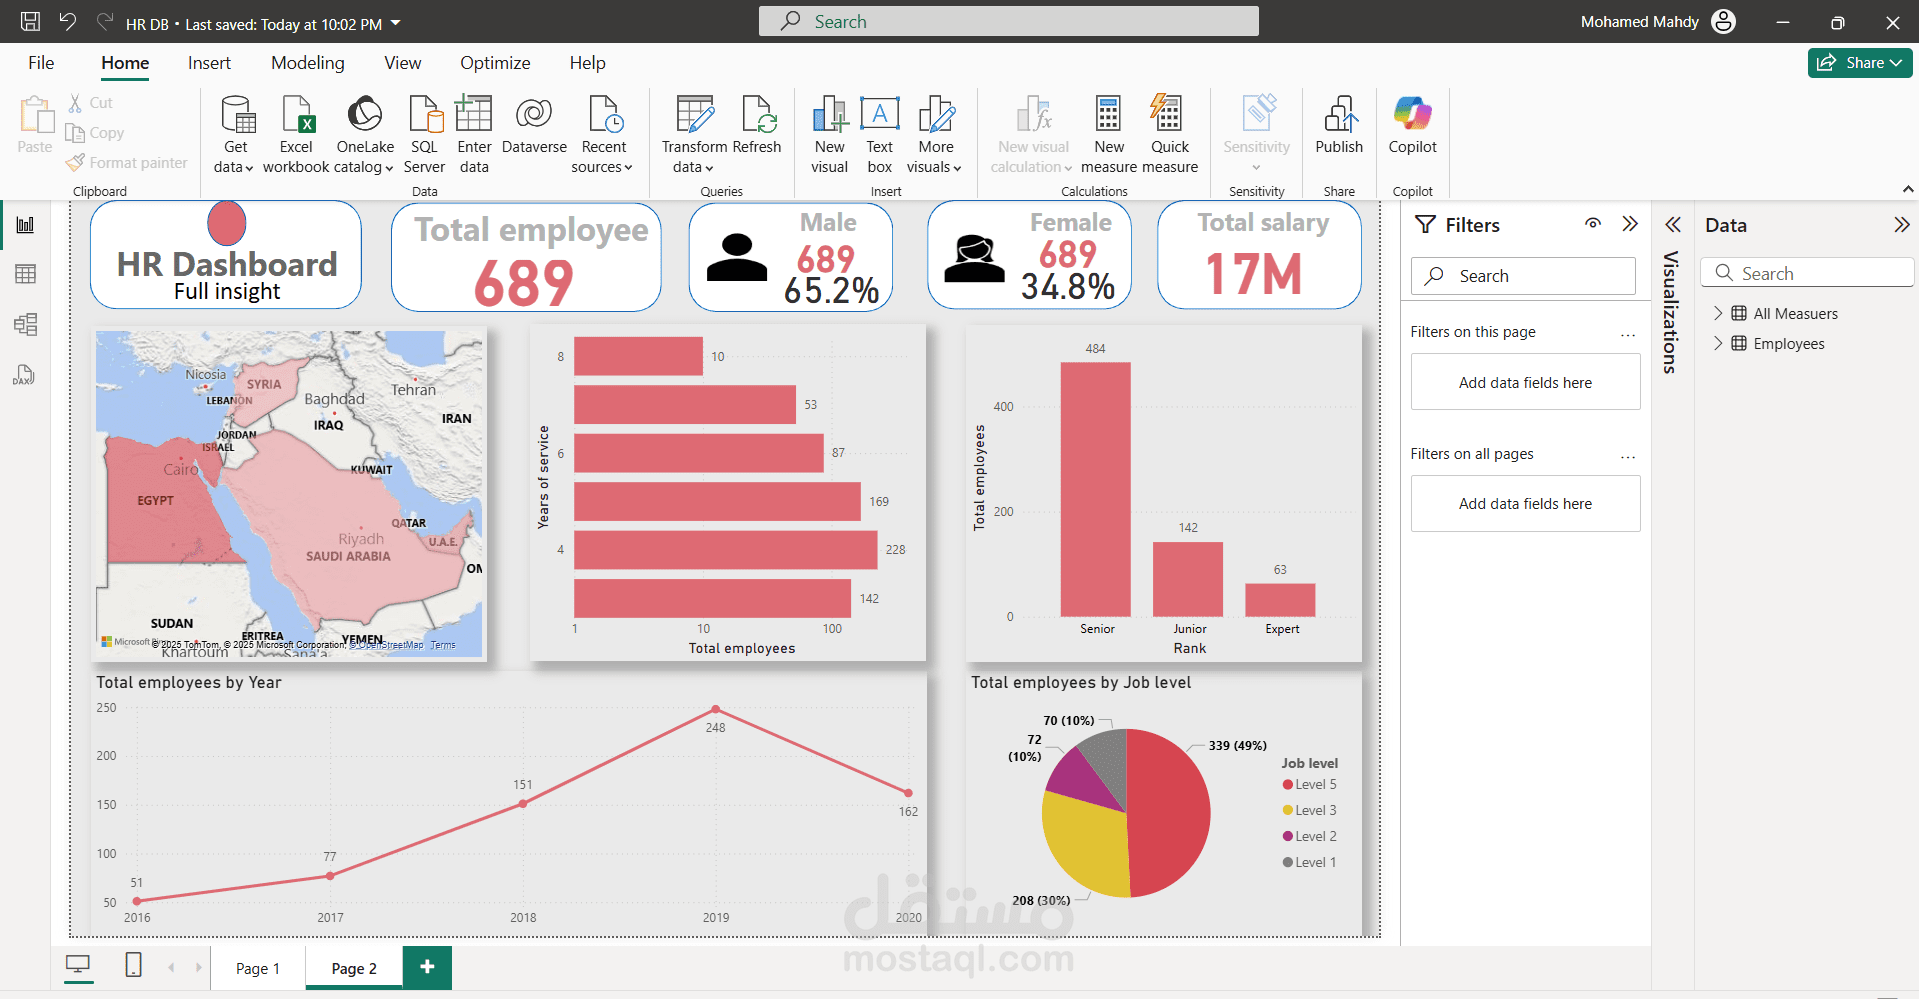Add a Text box to the report

[880, 135]
